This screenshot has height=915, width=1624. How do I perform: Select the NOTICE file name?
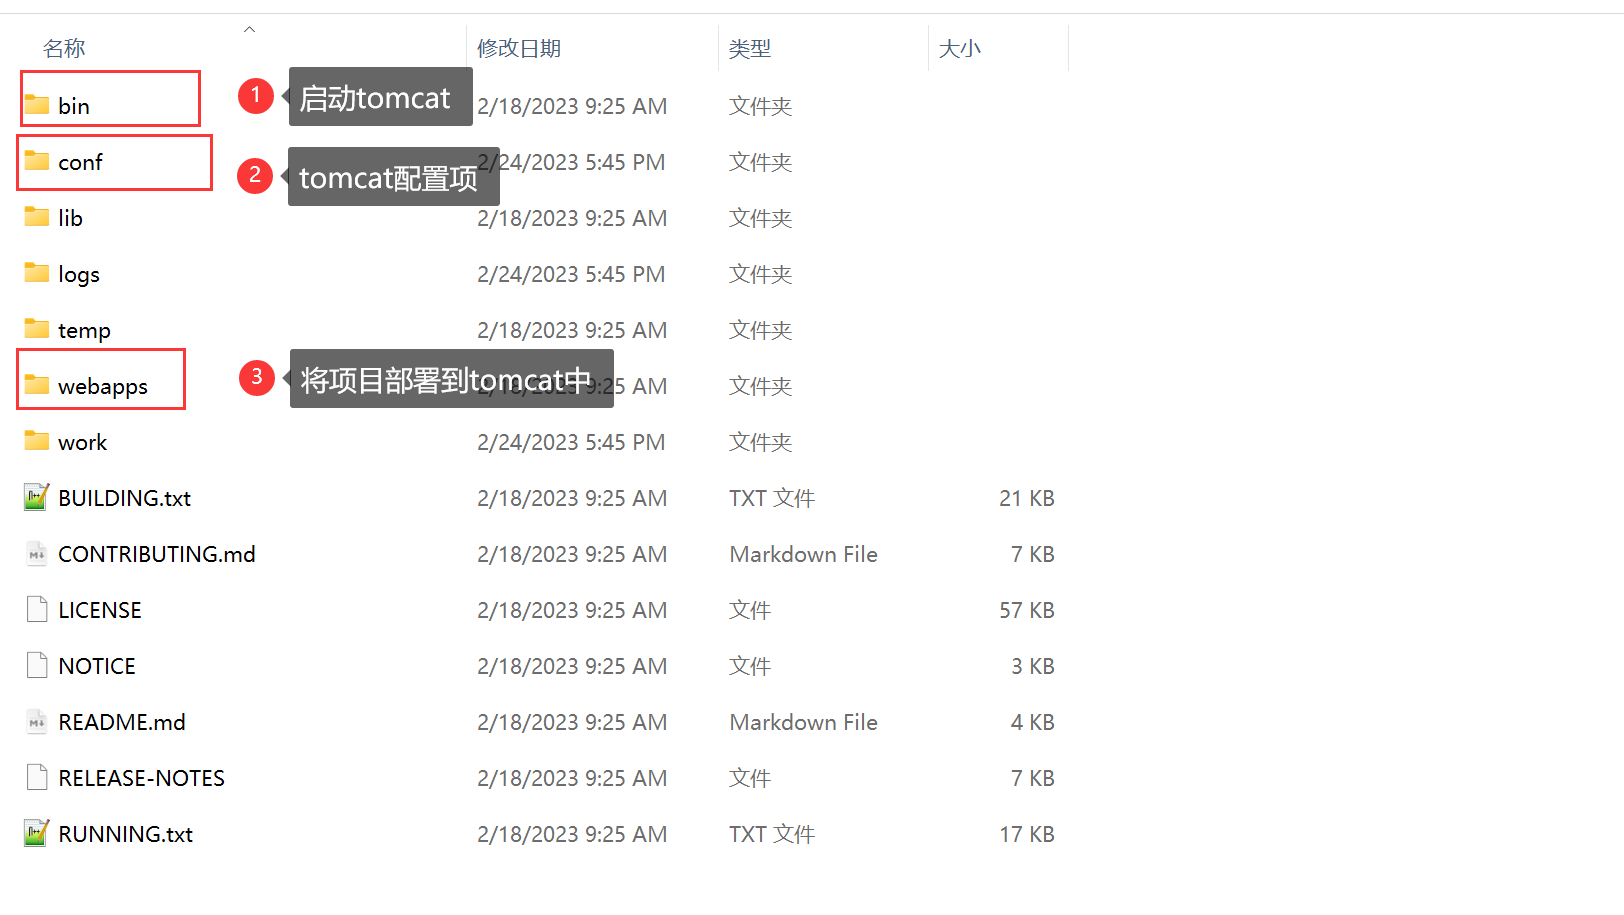(x=97, y=666)
